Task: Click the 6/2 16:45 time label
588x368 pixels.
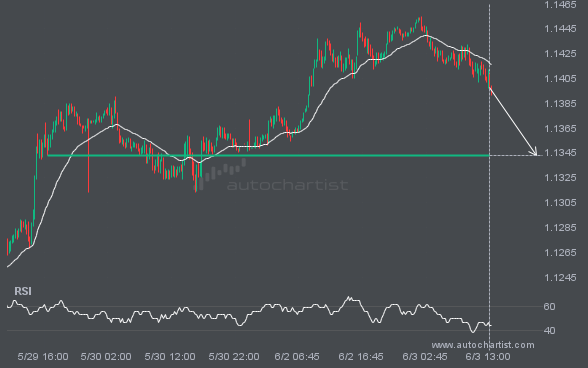Action: click(361, 356)
